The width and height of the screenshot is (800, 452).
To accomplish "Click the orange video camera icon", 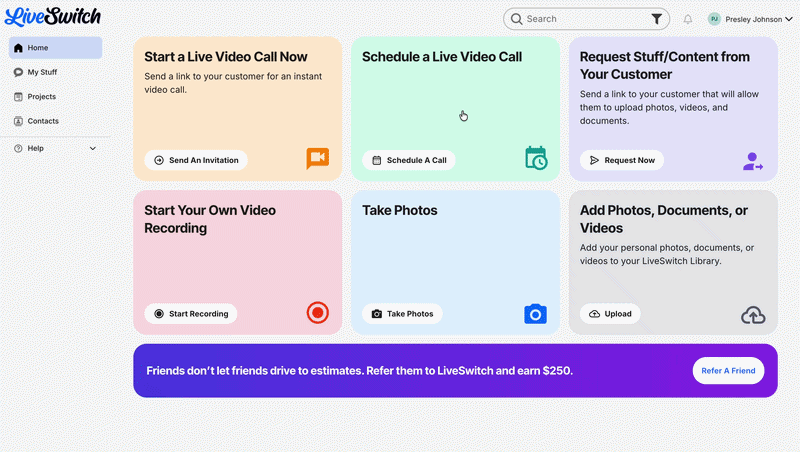I will [x=317, y=159].
